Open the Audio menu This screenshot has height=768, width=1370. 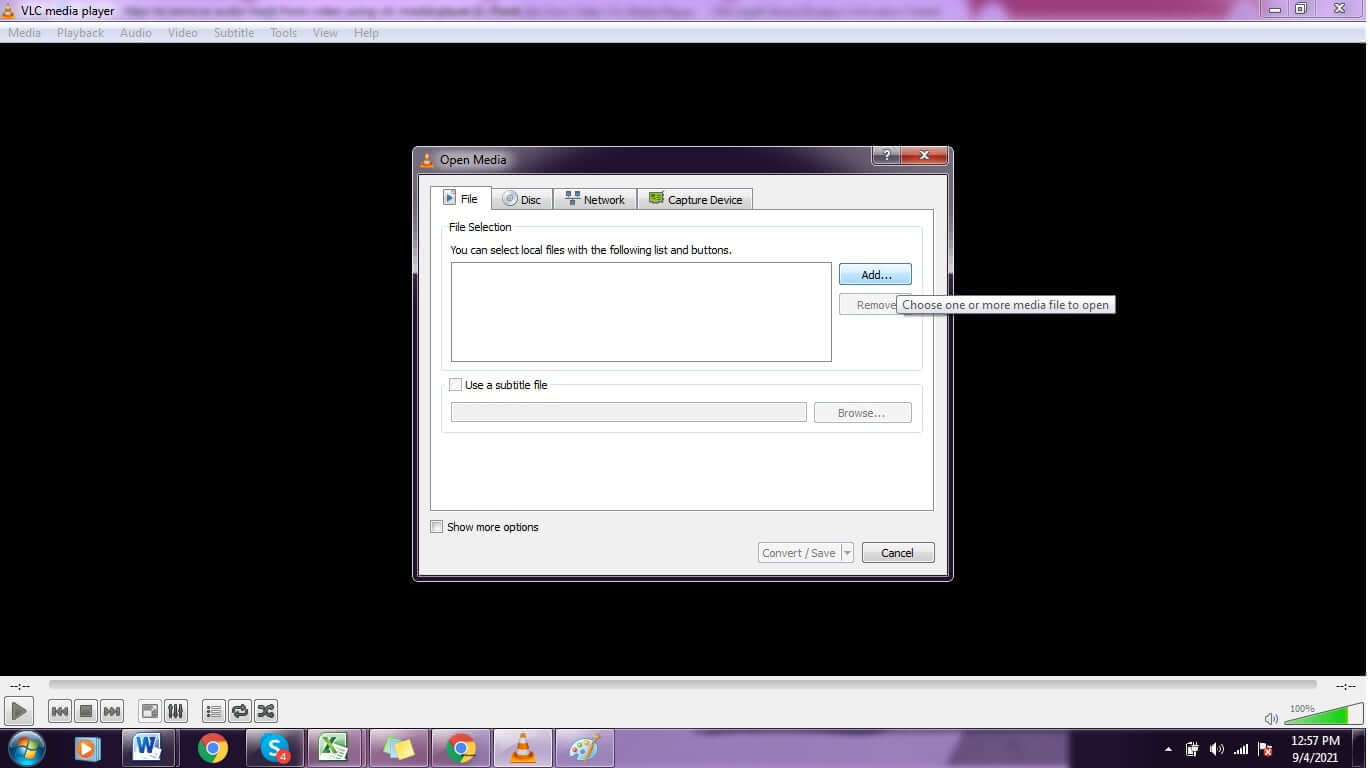click(136, 33)
